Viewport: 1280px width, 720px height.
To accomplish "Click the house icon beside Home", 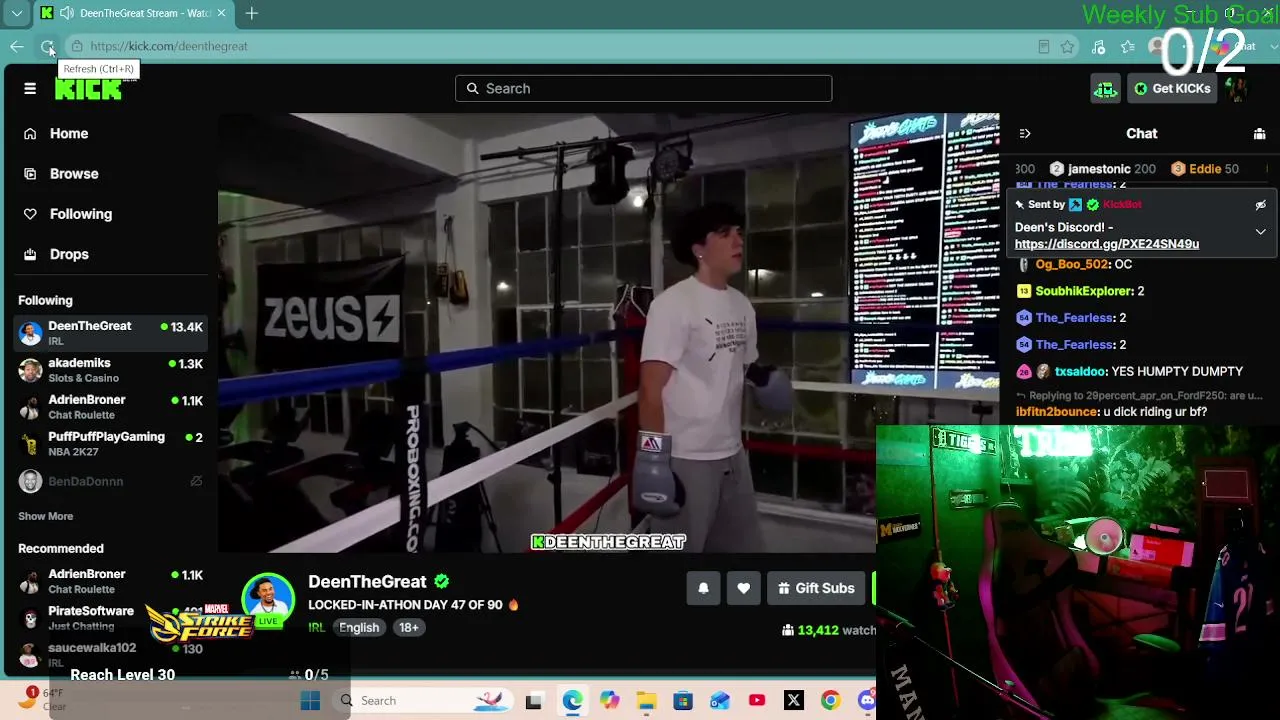I will tap(30, 134).
